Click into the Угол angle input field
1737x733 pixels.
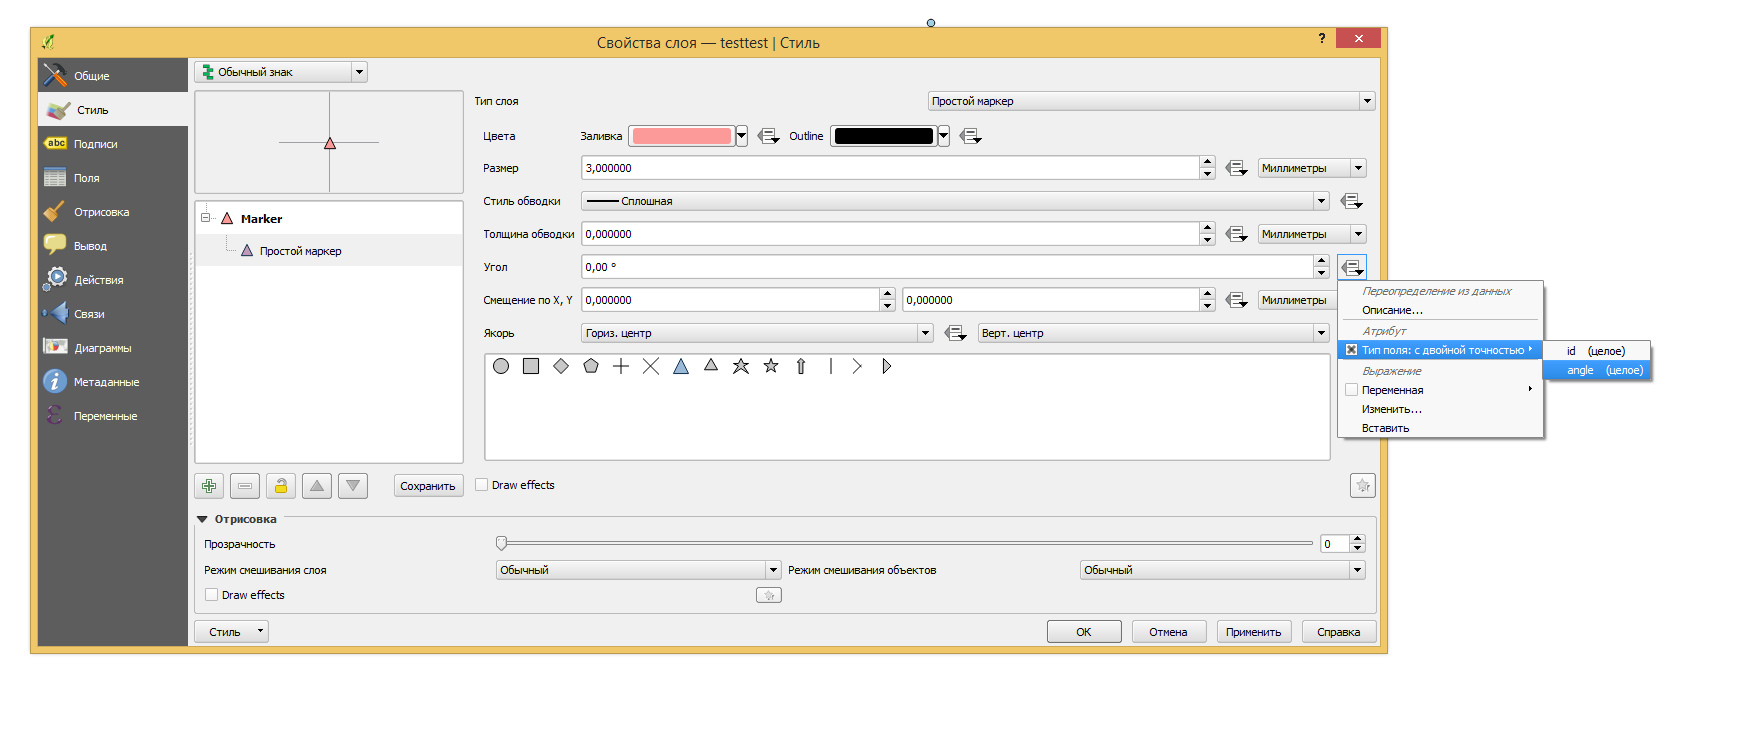[x=946, y=267]
